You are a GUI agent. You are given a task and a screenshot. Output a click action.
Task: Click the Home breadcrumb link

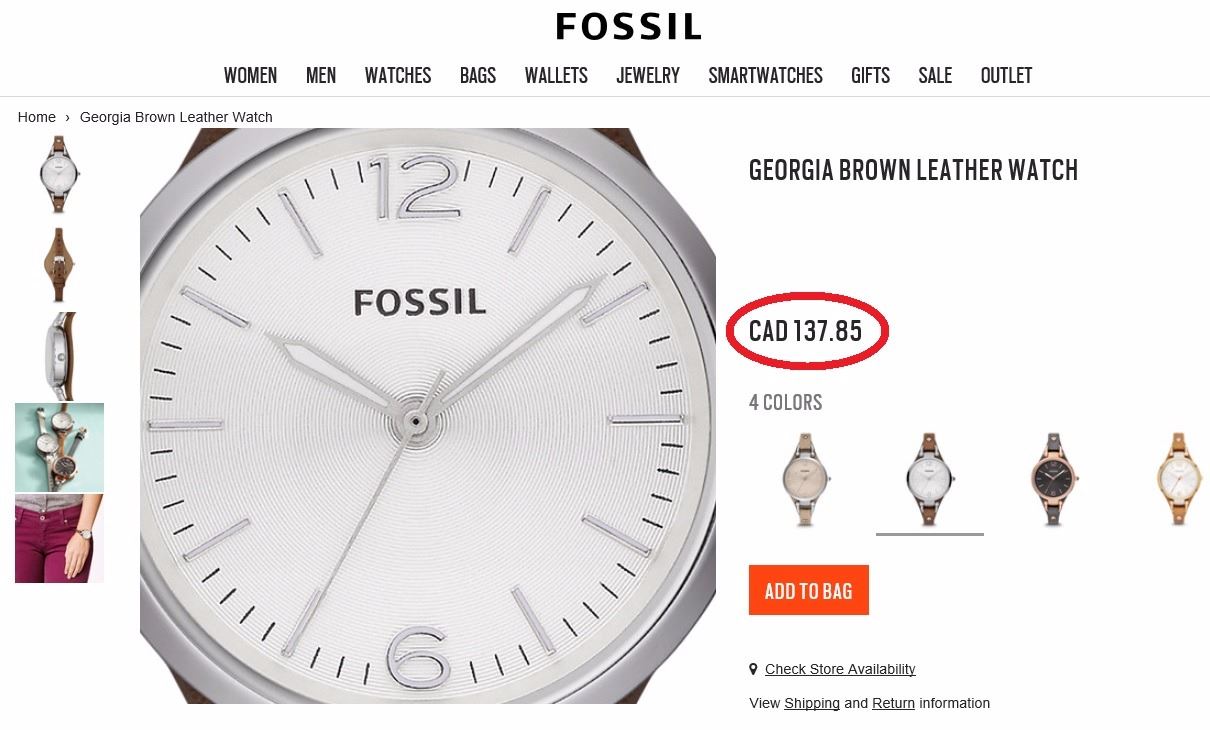(37, 117)
